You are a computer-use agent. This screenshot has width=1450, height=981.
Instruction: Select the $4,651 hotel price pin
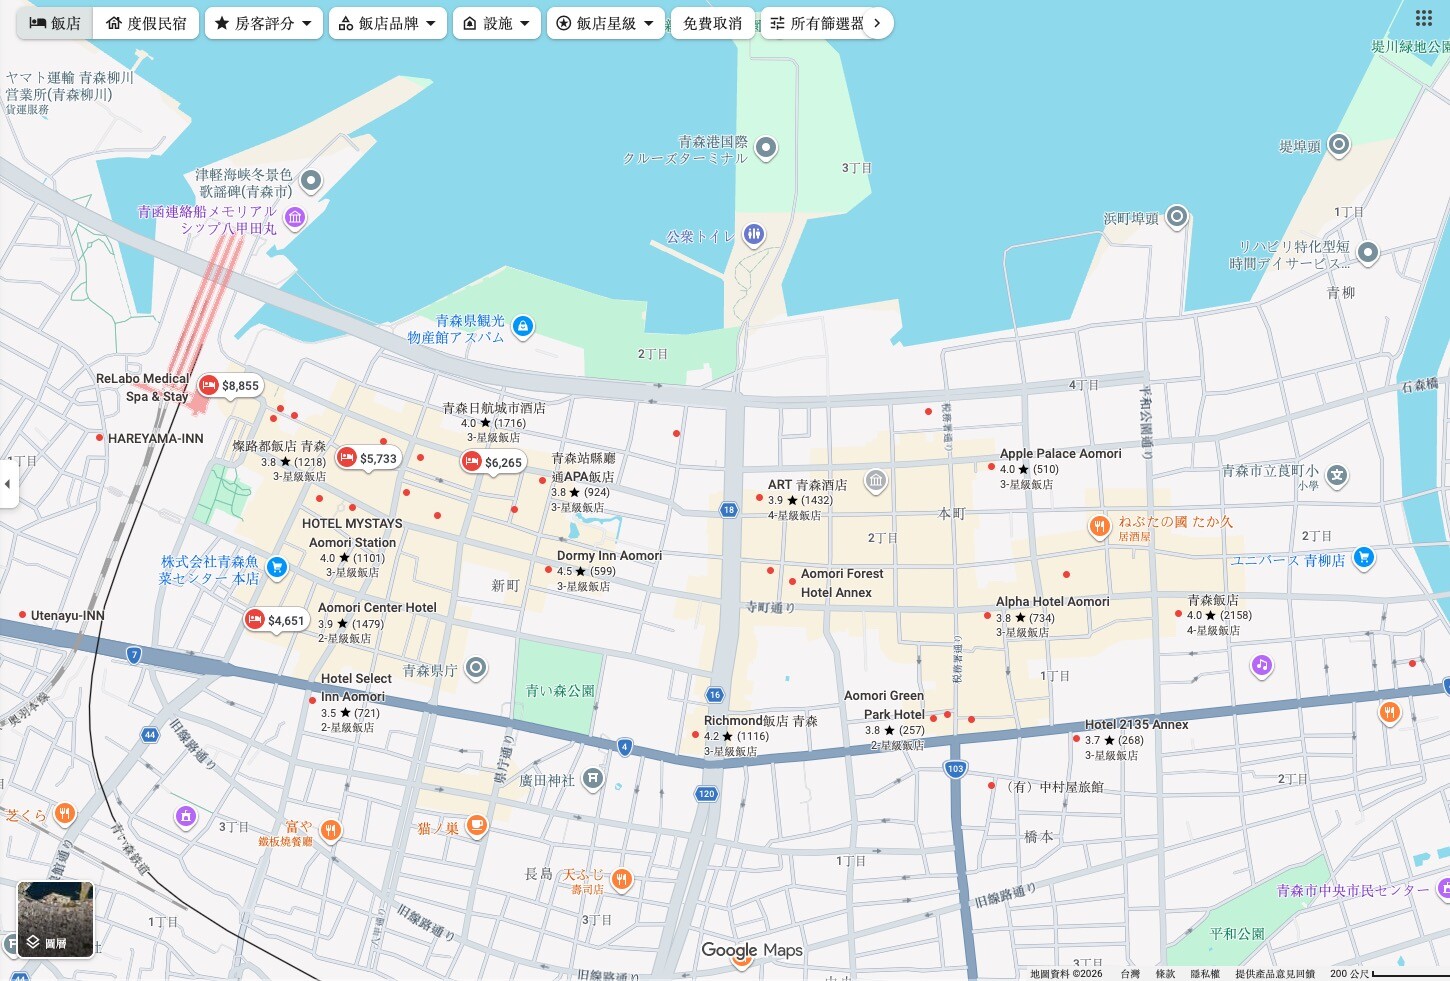pos(275,621)
